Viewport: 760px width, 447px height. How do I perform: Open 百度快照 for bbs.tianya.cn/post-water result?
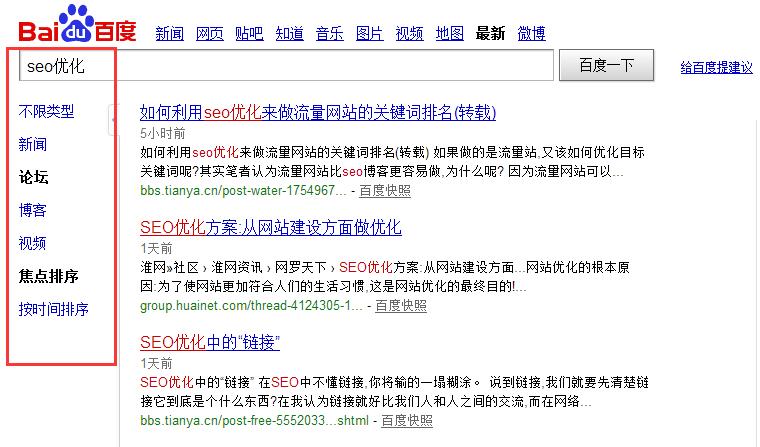(x=385, y=191)
